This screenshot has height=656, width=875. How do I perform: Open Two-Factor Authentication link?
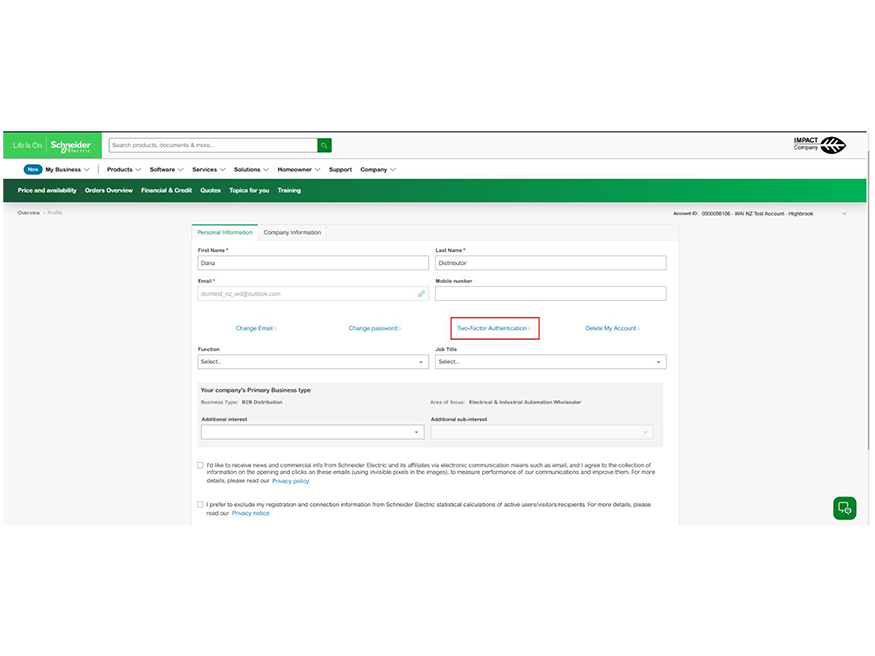click(494, 328)
